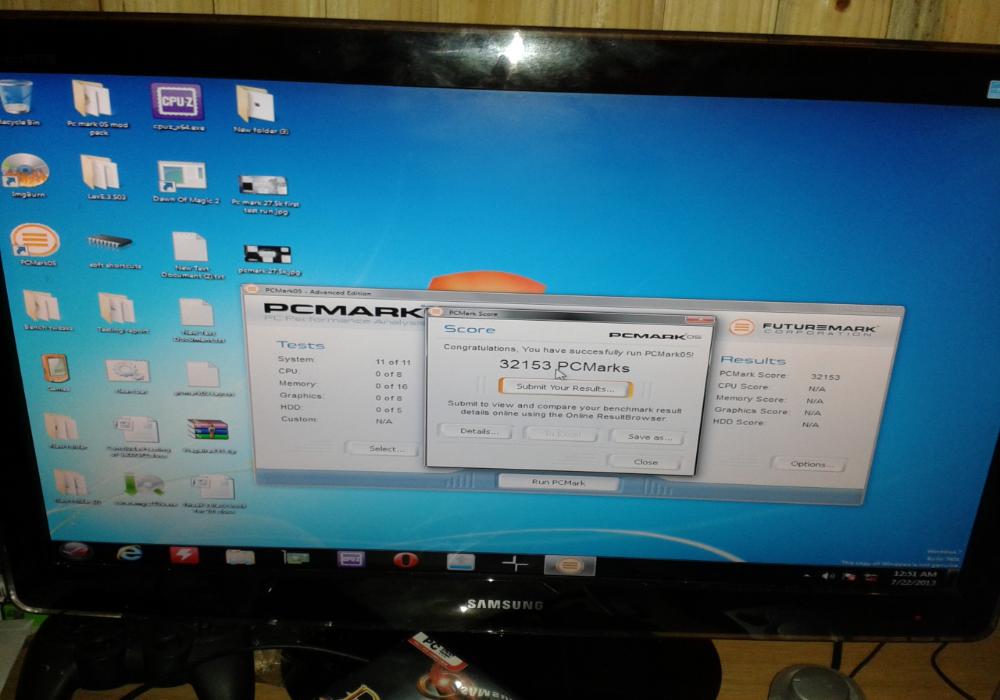Click the red lightning bolt taskbar icon
The height and width of the screenshot is (700, 1000).
184,555
